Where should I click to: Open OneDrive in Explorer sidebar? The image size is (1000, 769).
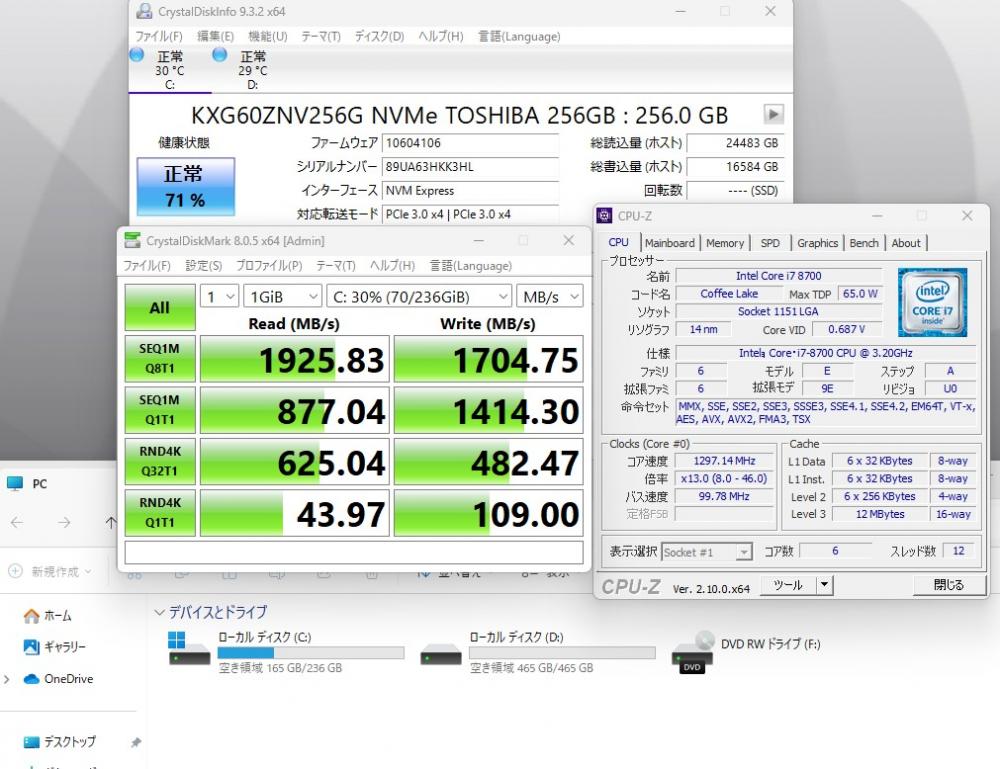[58, 679]
